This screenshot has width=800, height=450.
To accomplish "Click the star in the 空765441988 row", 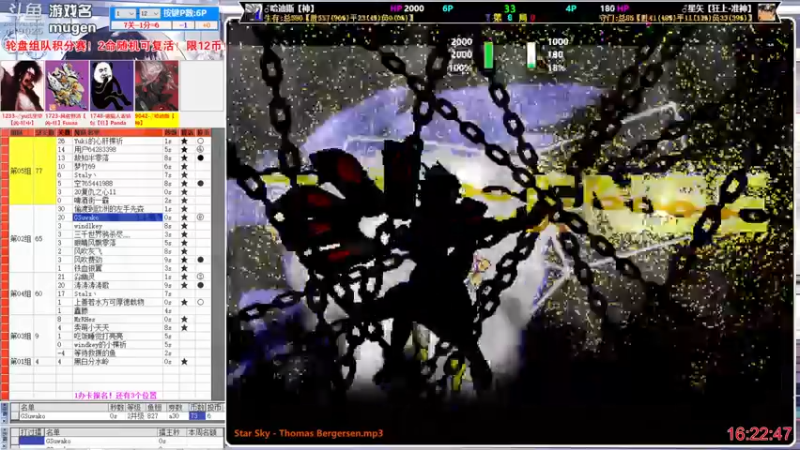I will click(x=185, y=183).
